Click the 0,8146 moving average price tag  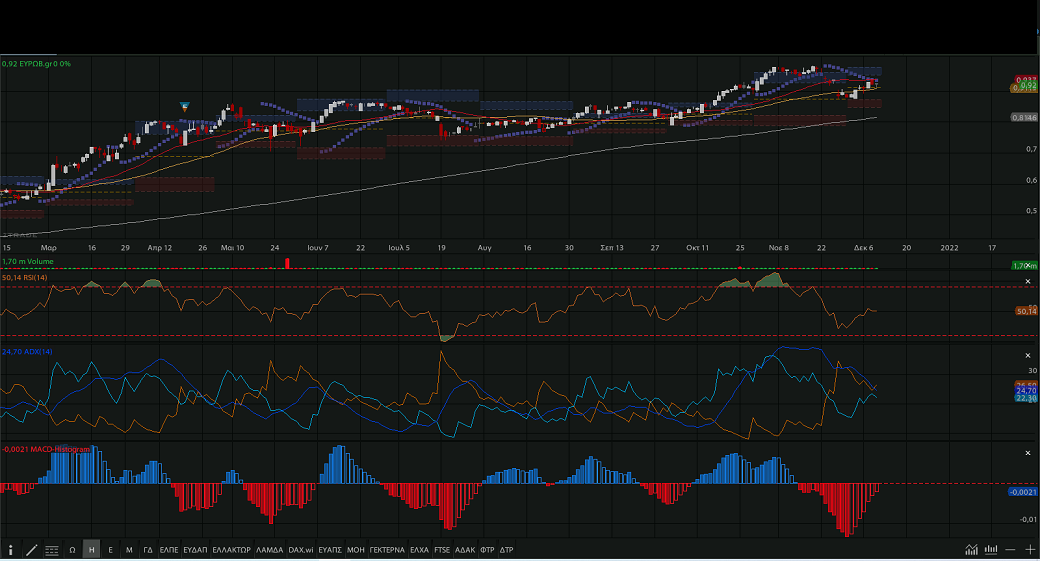(1024, 118)
